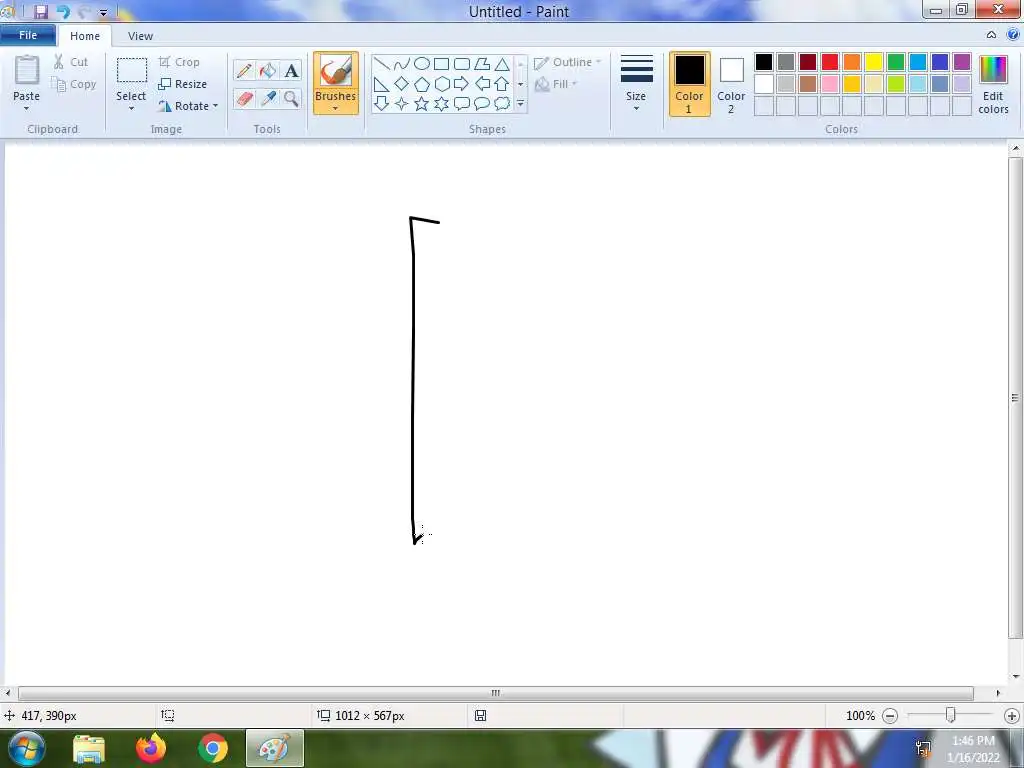Choose the Polygon shape
The height and width of the screenshot is (768, 1024).
pyautogui.click(x=482, y=64)
